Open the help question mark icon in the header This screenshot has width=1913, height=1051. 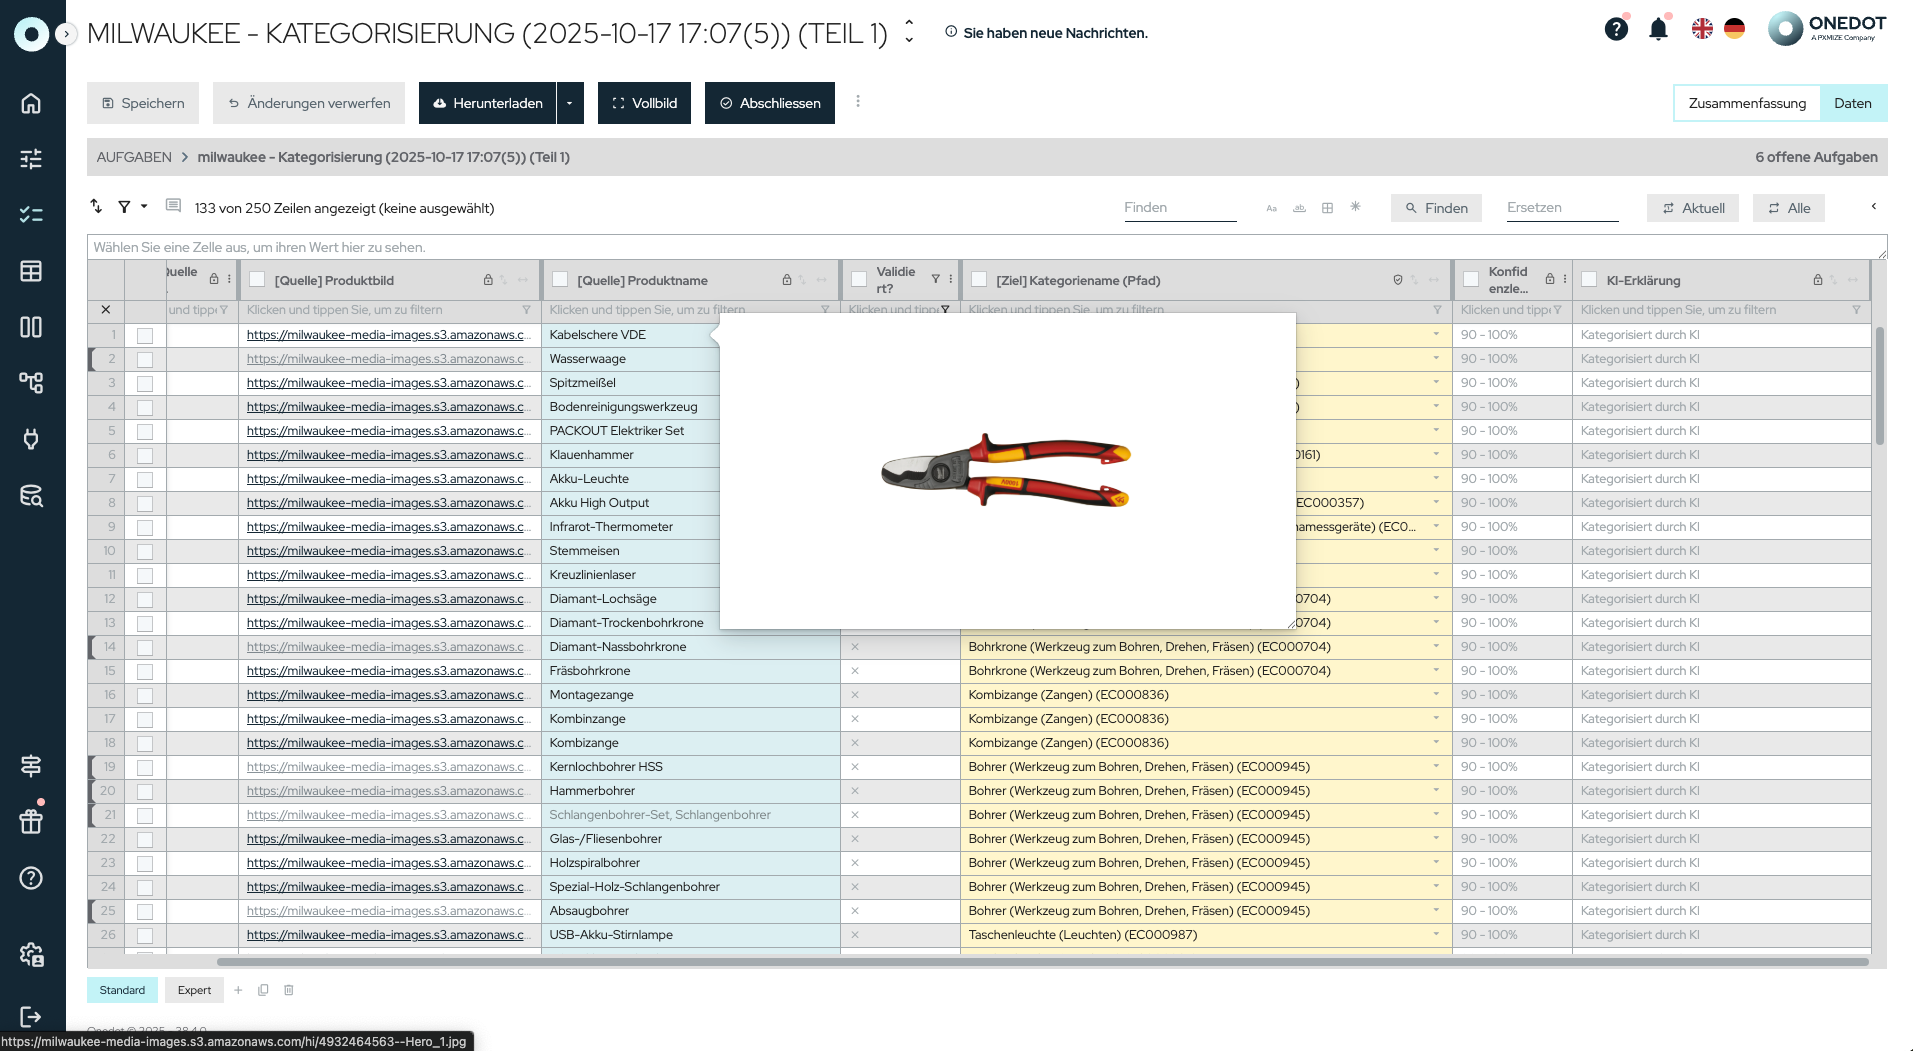(1616, 29)
